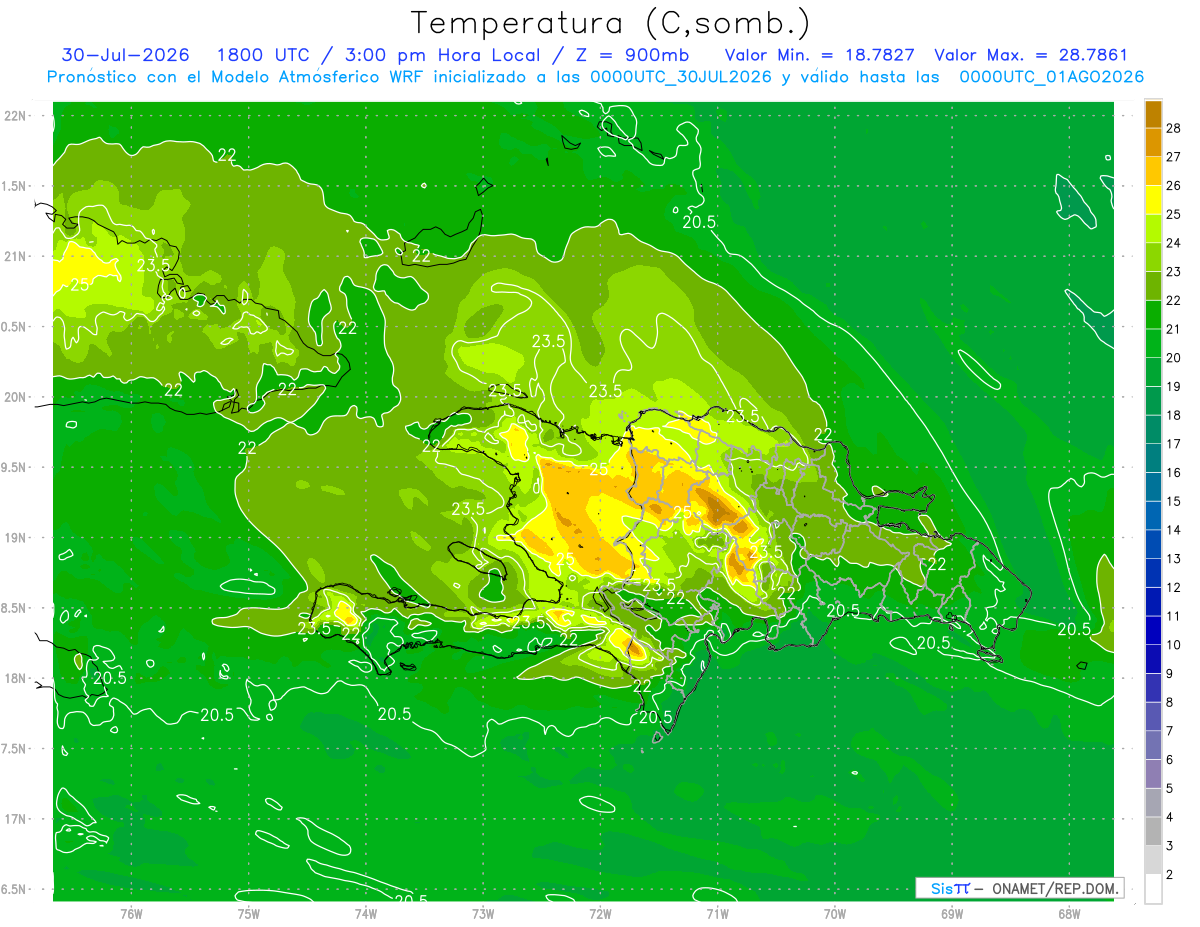
Task: Click the "0000UTC_01AGO2026" valid-until timestamp
Action: coord(1051,77)
